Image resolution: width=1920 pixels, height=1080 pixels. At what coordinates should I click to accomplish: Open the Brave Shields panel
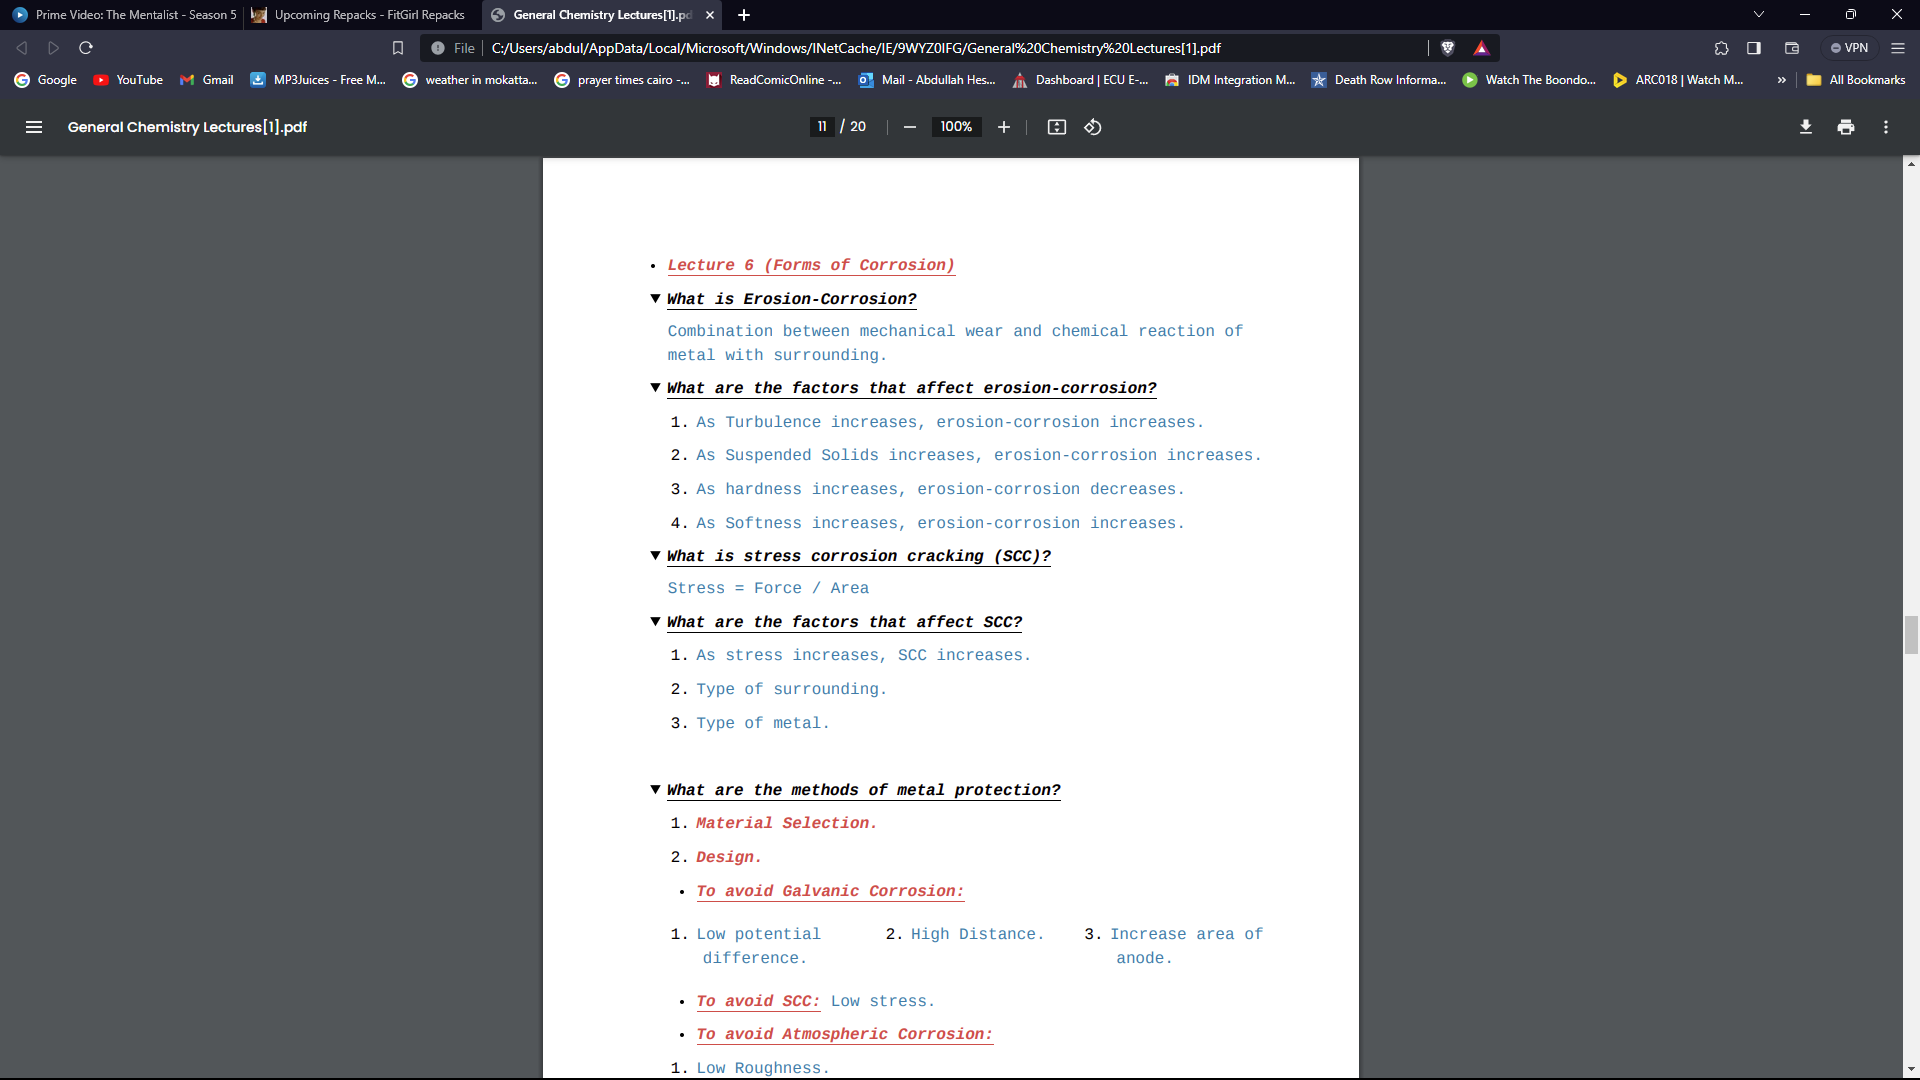click(x=1447, y=47)
